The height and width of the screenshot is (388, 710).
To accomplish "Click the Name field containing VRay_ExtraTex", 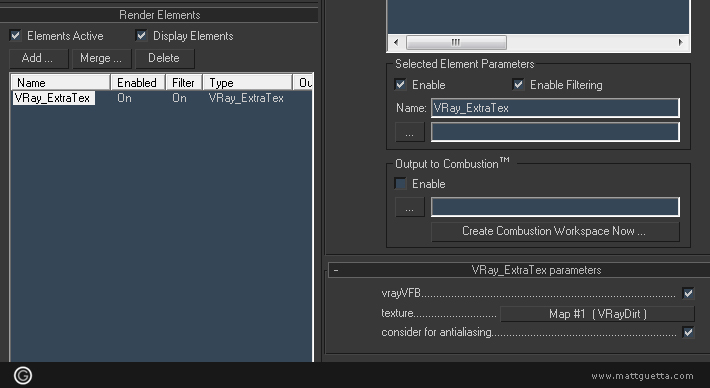I will (555, 108).
